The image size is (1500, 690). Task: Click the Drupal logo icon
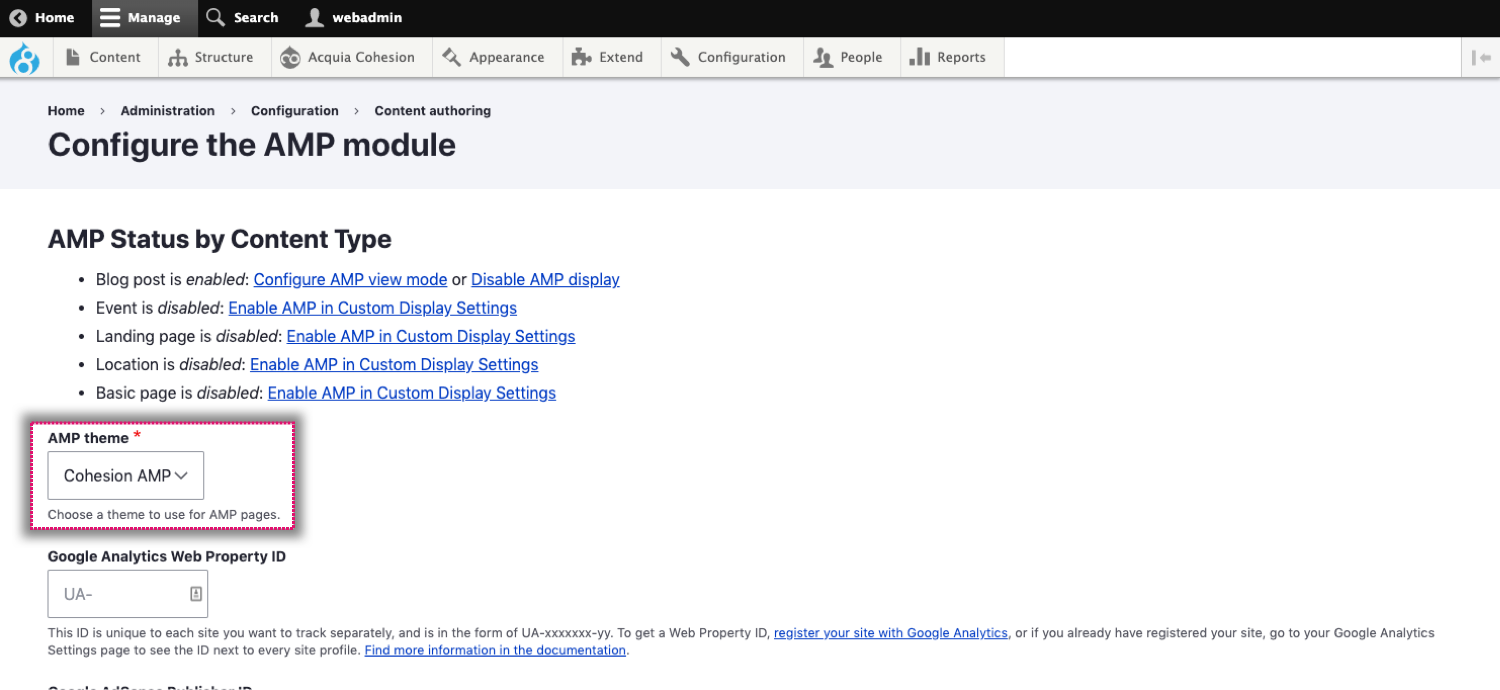24,58
